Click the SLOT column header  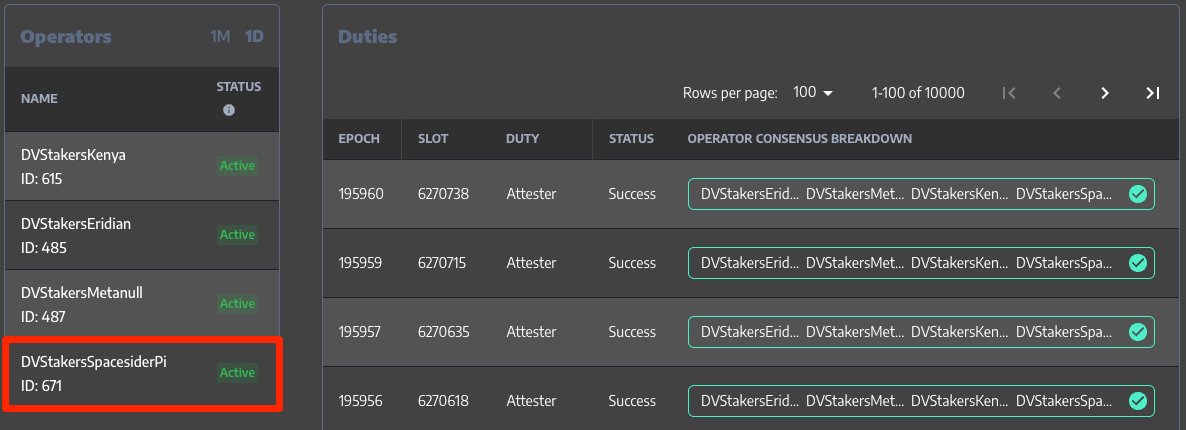coord(433,139)
